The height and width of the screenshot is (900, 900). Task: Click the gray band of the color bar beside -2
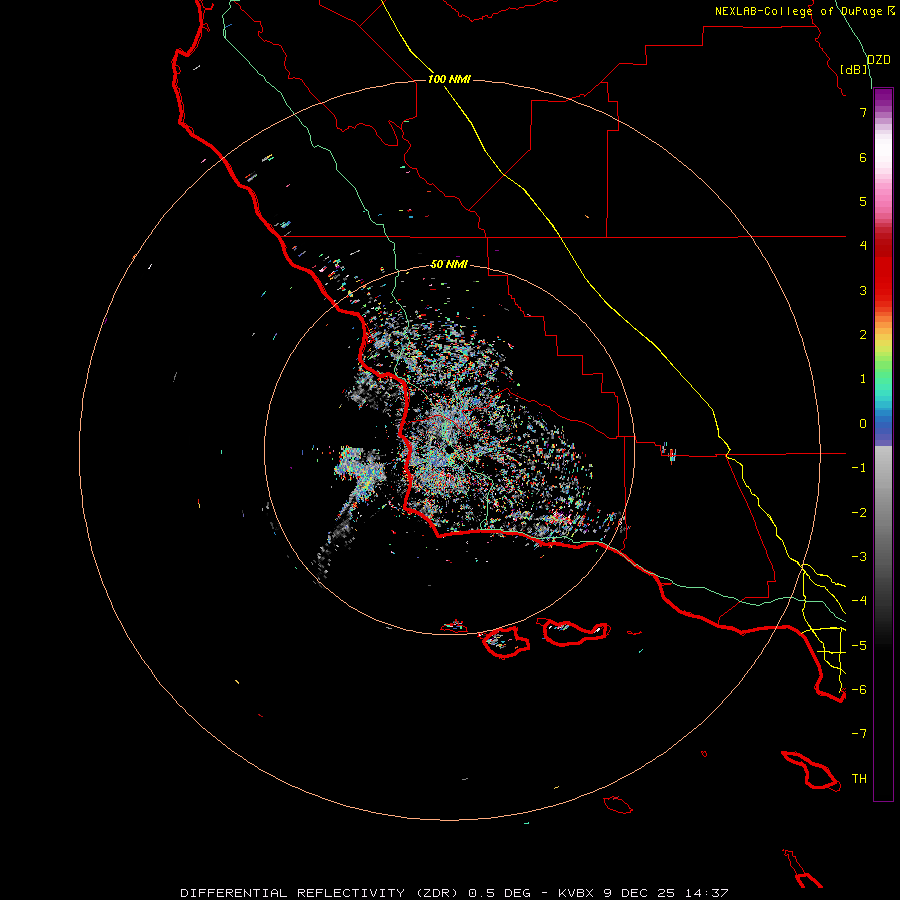tap(883, 513)
